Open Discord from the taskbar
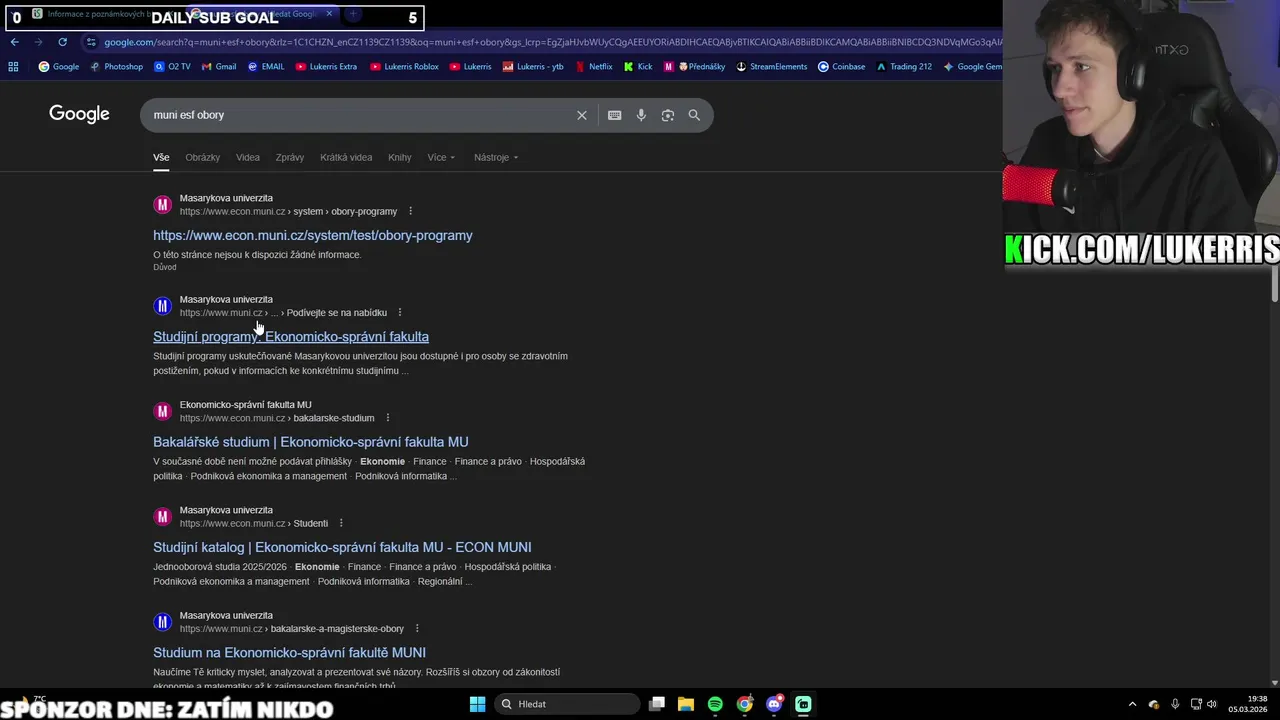1280x720 pixels. click(774, 704)
